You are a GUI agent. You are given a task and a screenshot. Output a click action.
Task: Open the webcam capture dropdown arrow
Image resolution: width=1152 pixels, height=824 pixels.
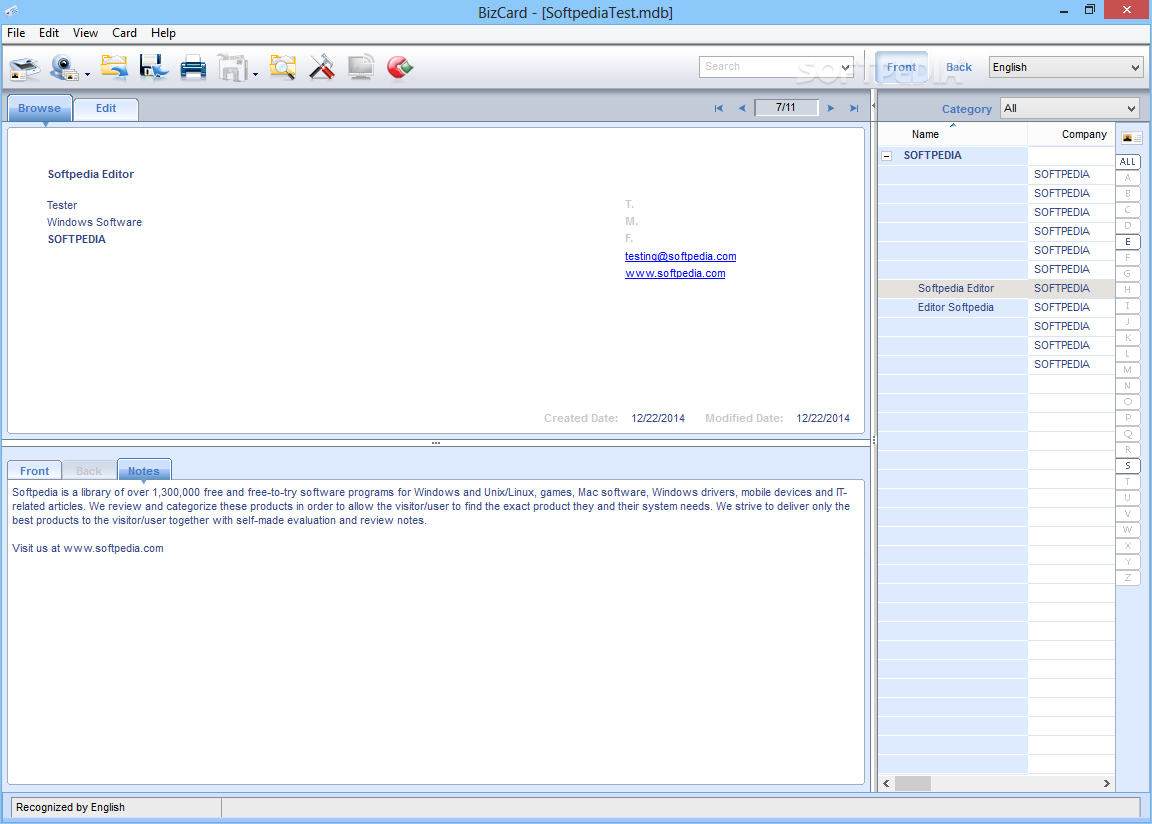pos(87,74)
